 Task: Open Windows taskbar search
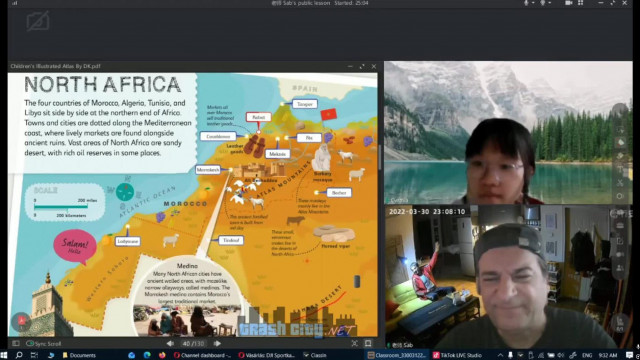click(x=19, y=355)
